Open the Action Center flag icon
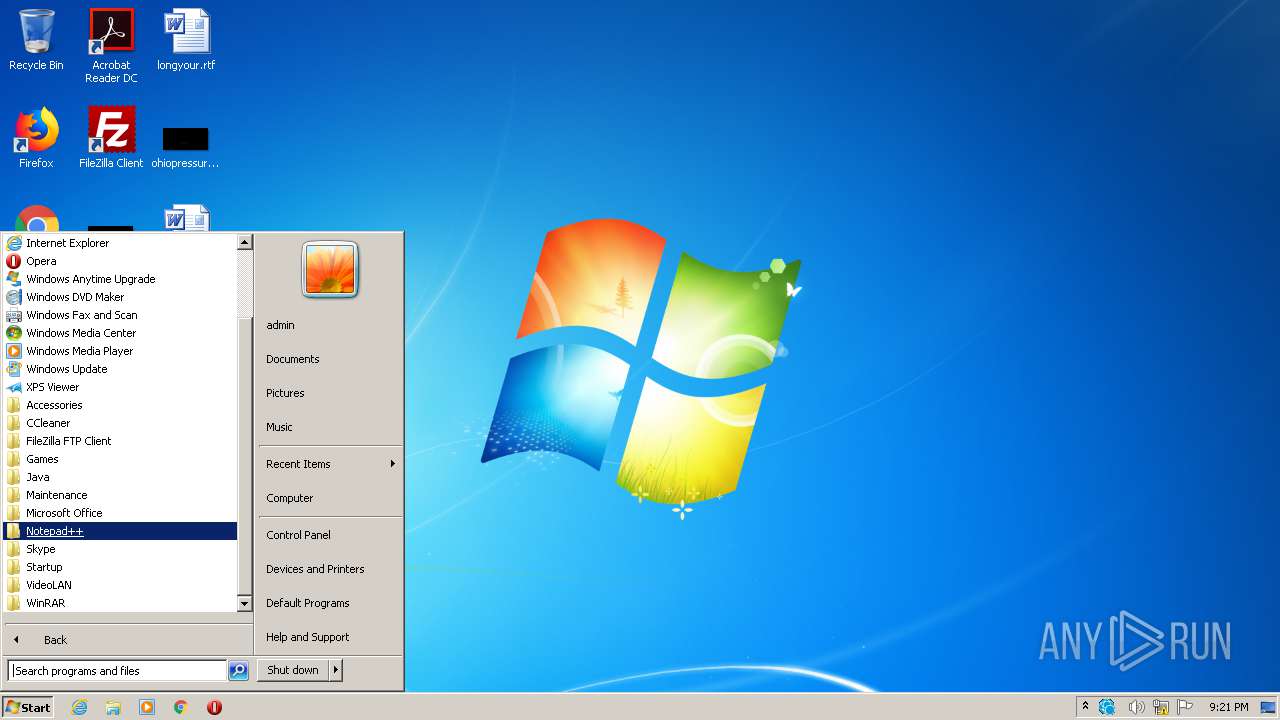 (1185, 707)
